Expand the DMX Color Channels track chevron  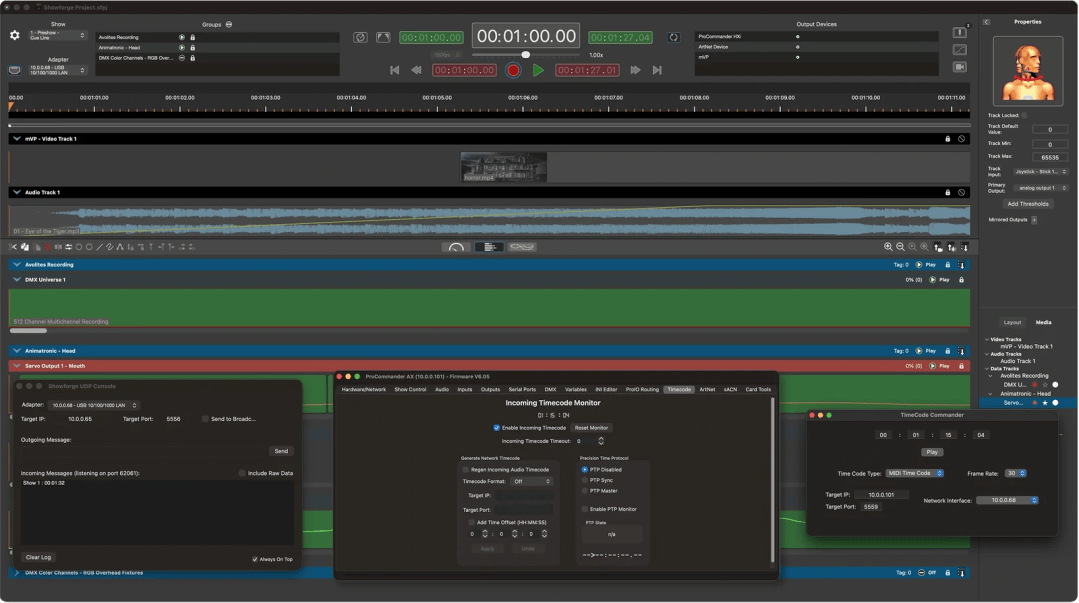click(17, 573)
